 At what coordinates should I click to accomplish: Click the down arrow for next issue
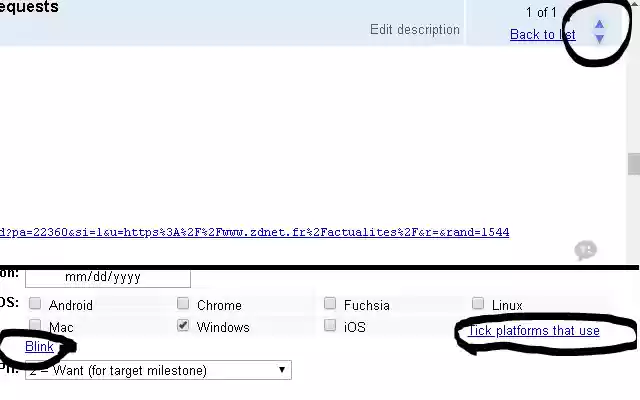coord(599,39)
